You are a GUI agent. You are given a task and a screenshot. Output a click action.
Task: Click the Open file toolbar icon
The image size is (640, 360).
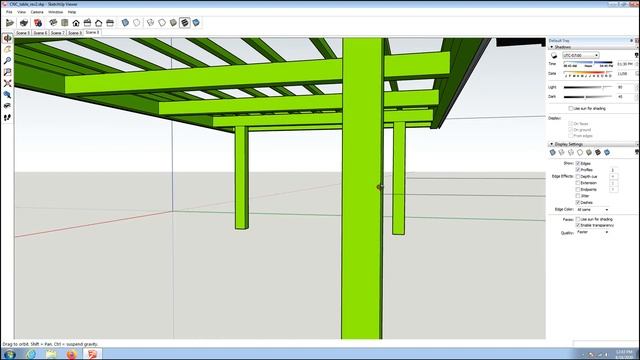10,23
